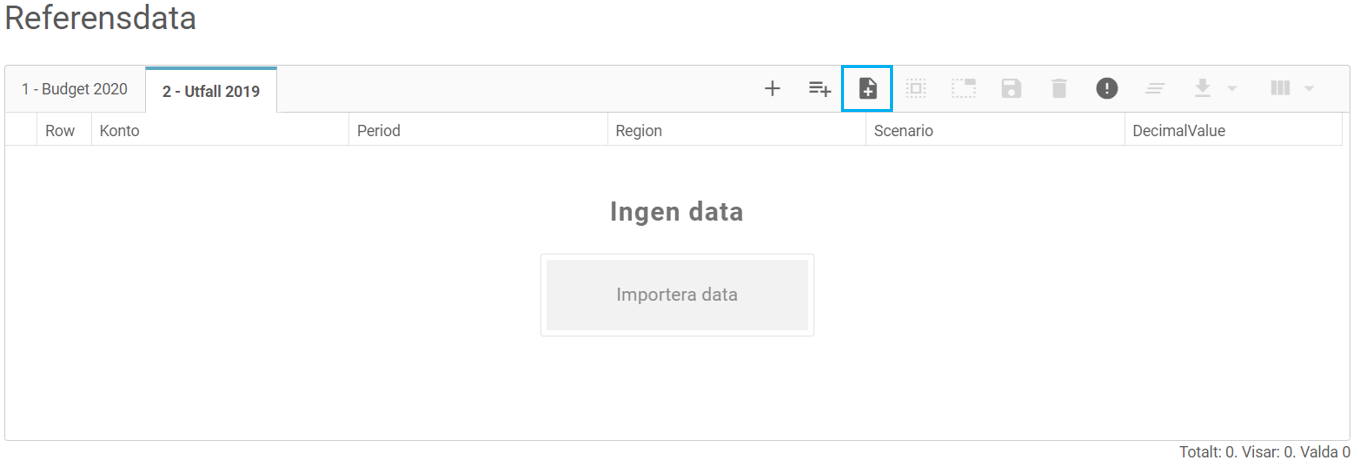The width and height of the screenshot is (1358, 470).
Task: Click the Scenario column header
Action: pyautogui.click(x=903, y=131)
